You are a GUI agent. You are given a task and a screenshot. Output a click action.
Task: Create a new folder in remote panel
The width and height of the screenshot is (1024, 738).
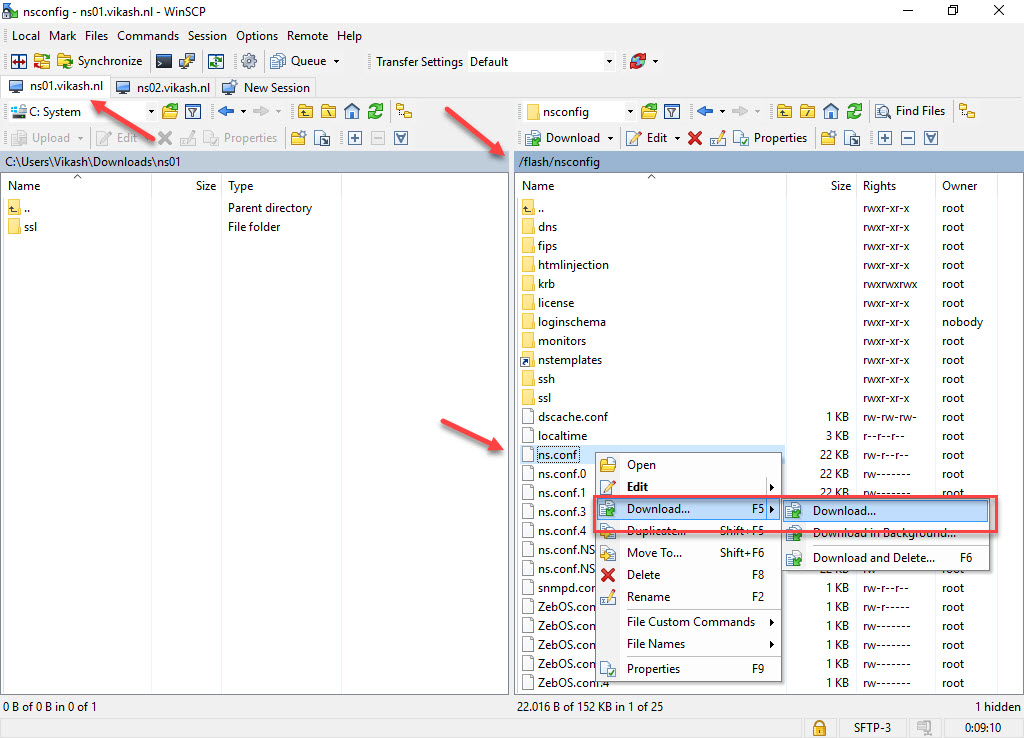tap(828, 138)
